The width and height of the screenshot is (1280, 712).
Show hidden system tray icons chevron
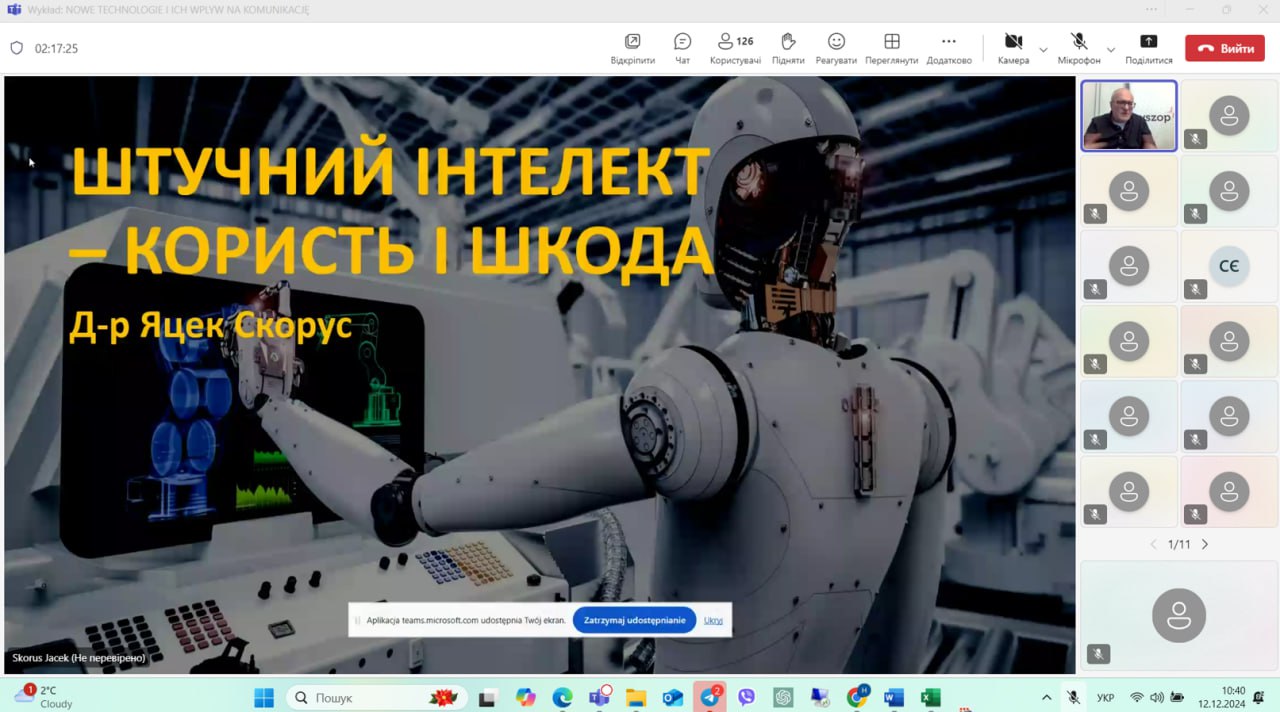click(x=1046, y=697)
